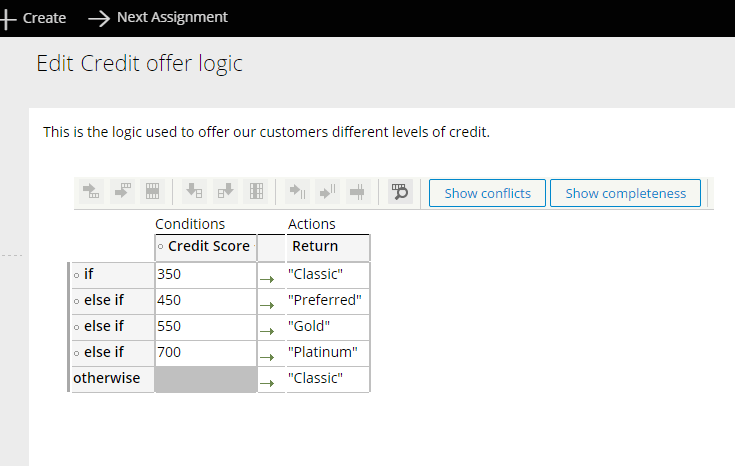
Task: Click the credit score cell containing 450
Action: coord(206,301)
